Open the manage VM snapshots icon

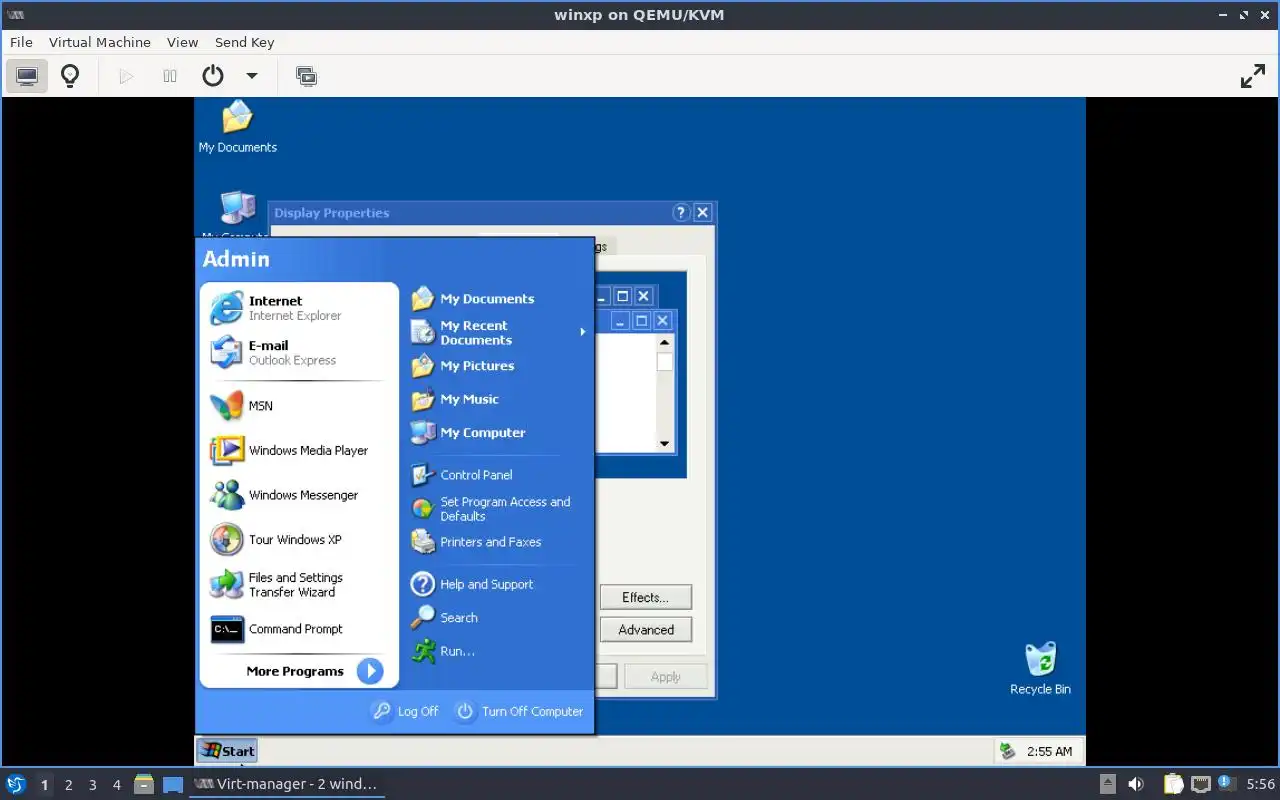click(x=307, y=76)
